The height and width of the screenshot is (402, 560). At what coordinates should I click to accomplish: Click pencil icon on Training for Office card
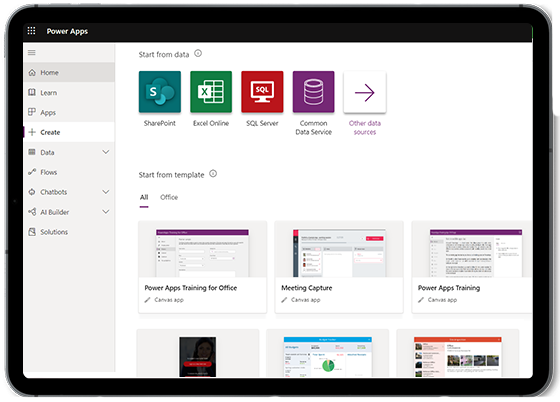pyautogui.click(x=147, y=300)
